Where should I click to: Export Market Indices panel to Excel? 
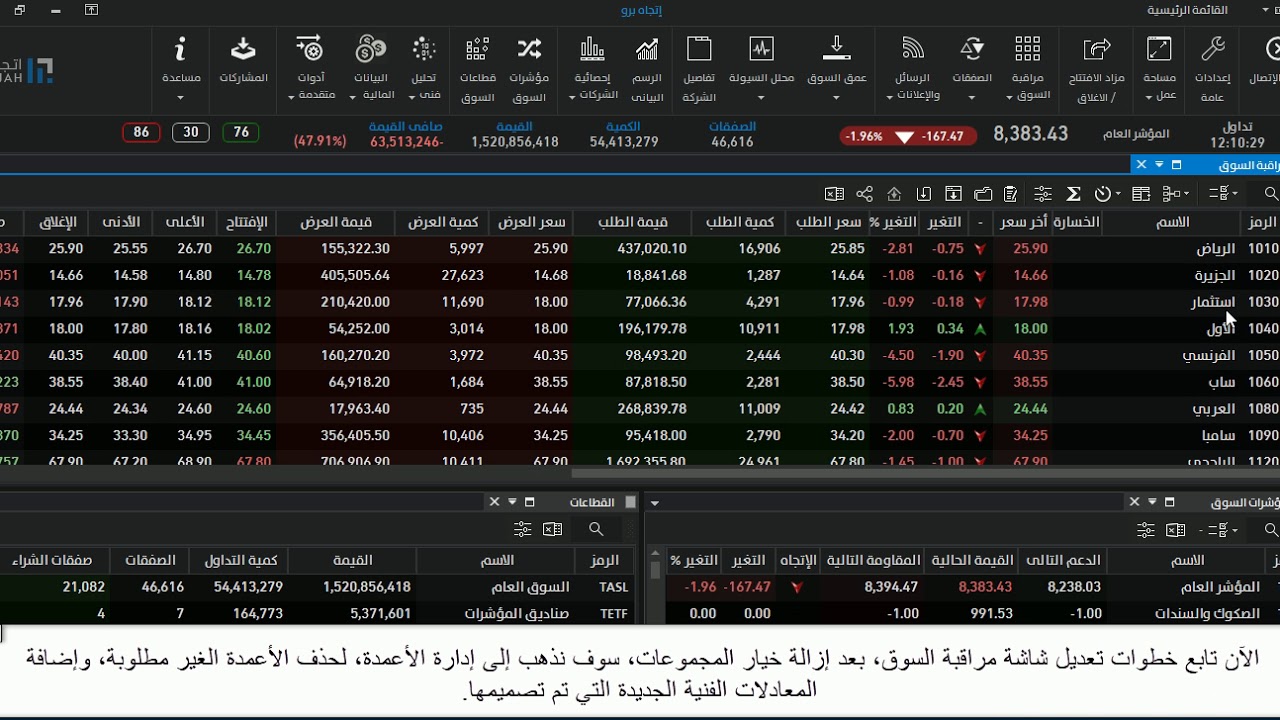click(1176, 530)
